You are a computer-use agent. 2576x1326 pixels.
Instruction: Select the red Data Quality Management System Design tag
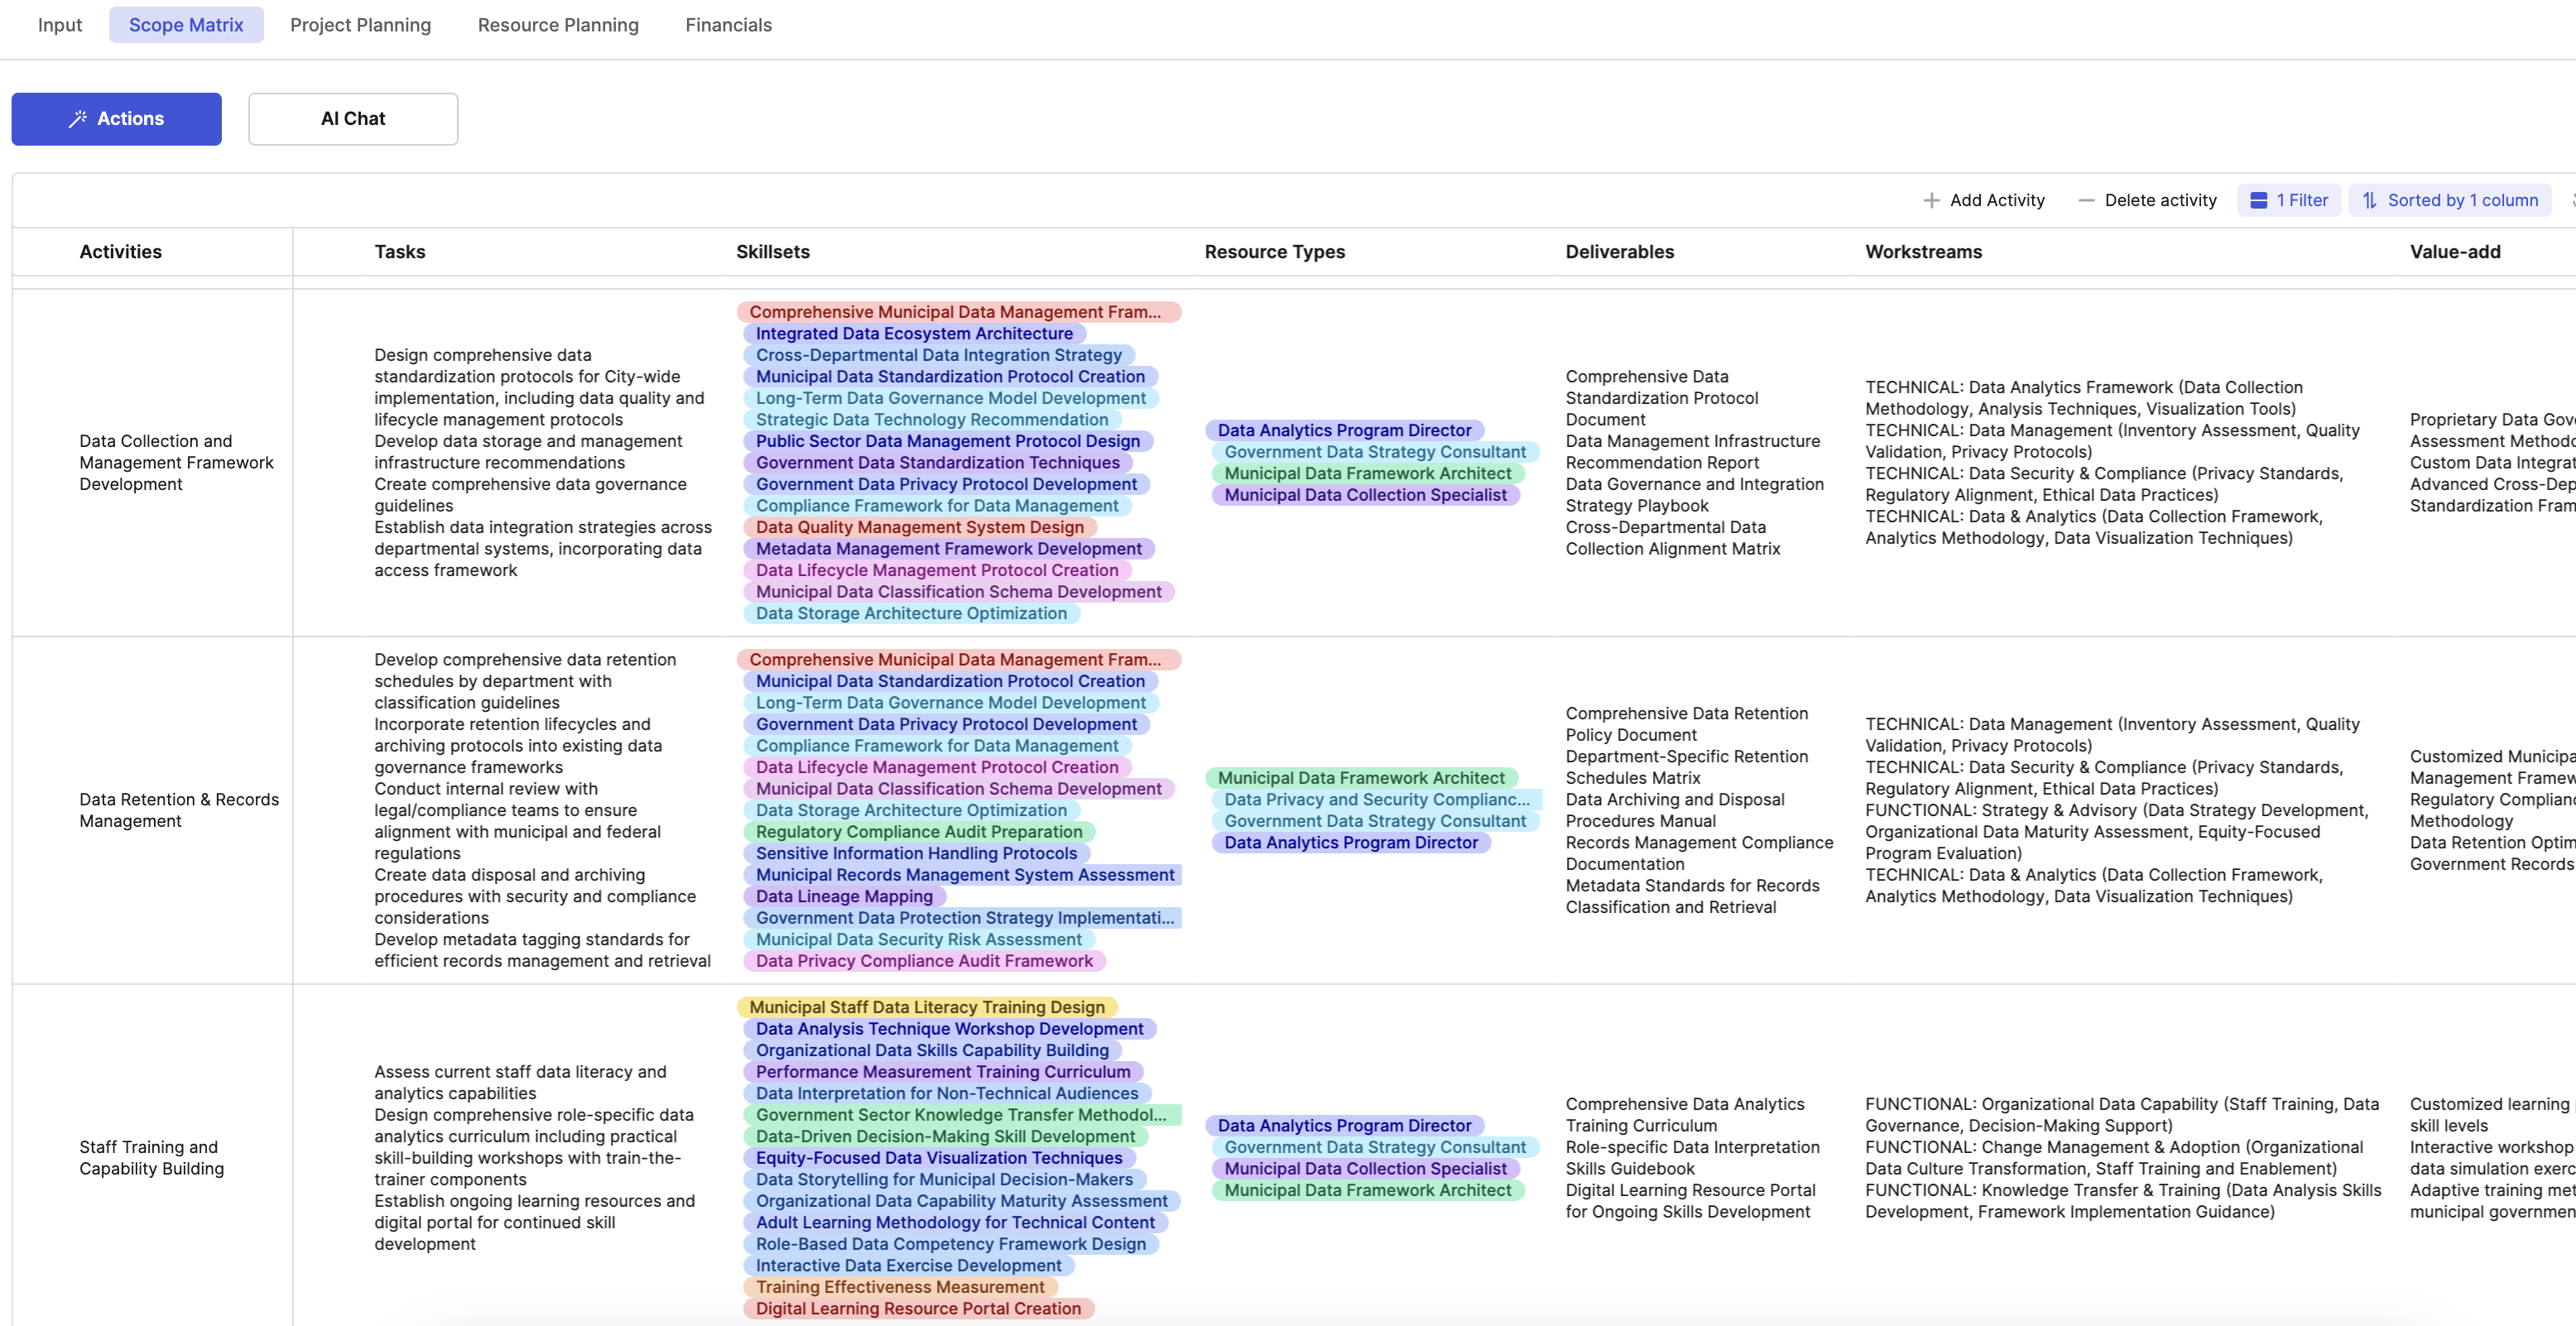coord(919,527)
